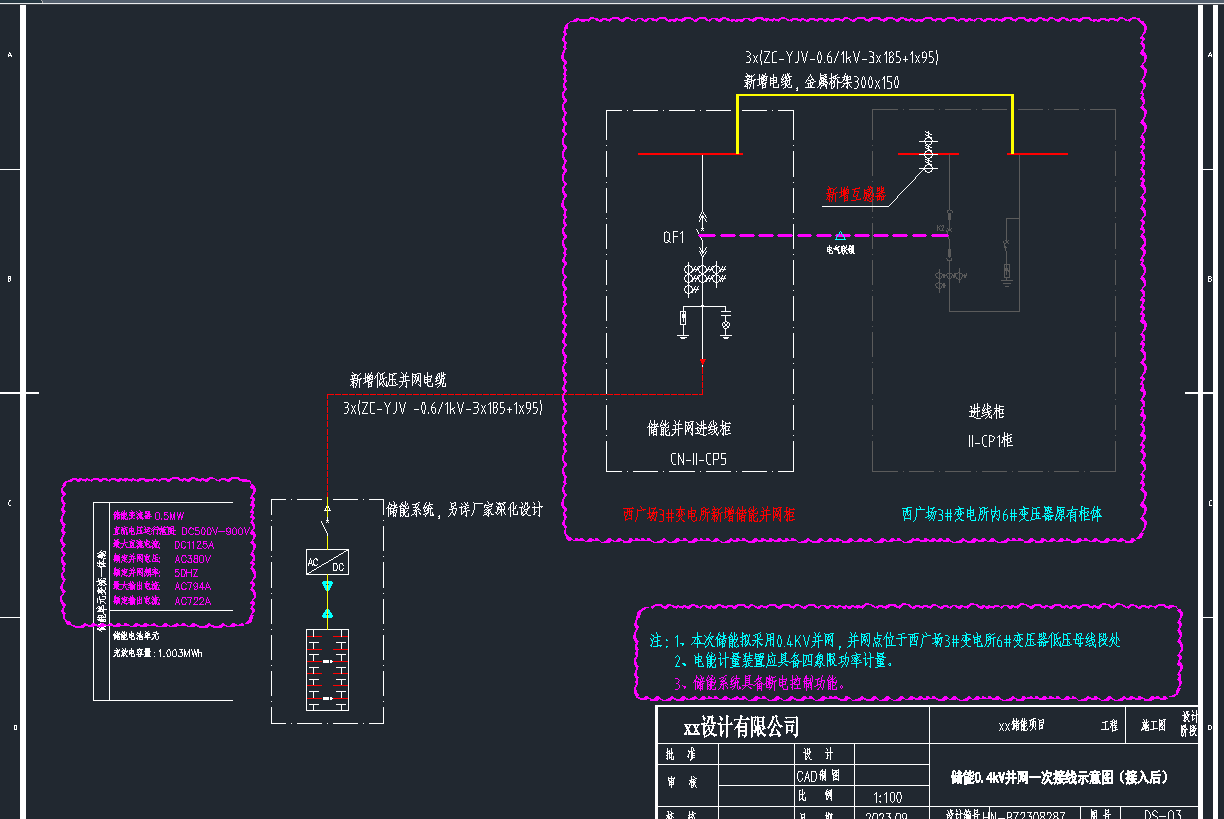
Task: Click the red arrow at cable end
Action: coord(702,362)
